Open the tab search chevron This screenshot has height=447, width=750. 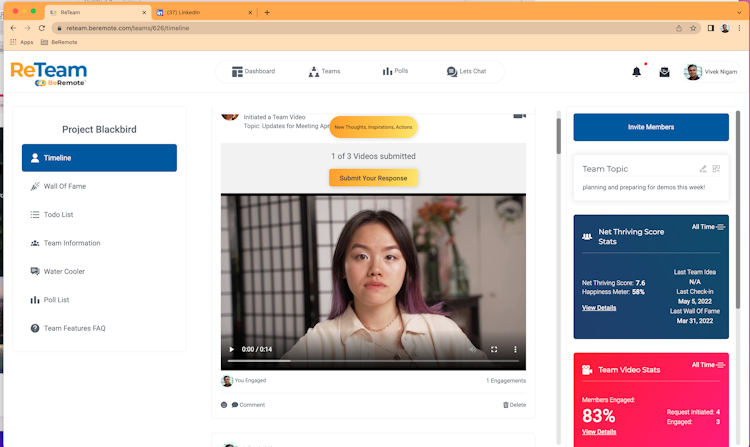[x=739, y=12]
